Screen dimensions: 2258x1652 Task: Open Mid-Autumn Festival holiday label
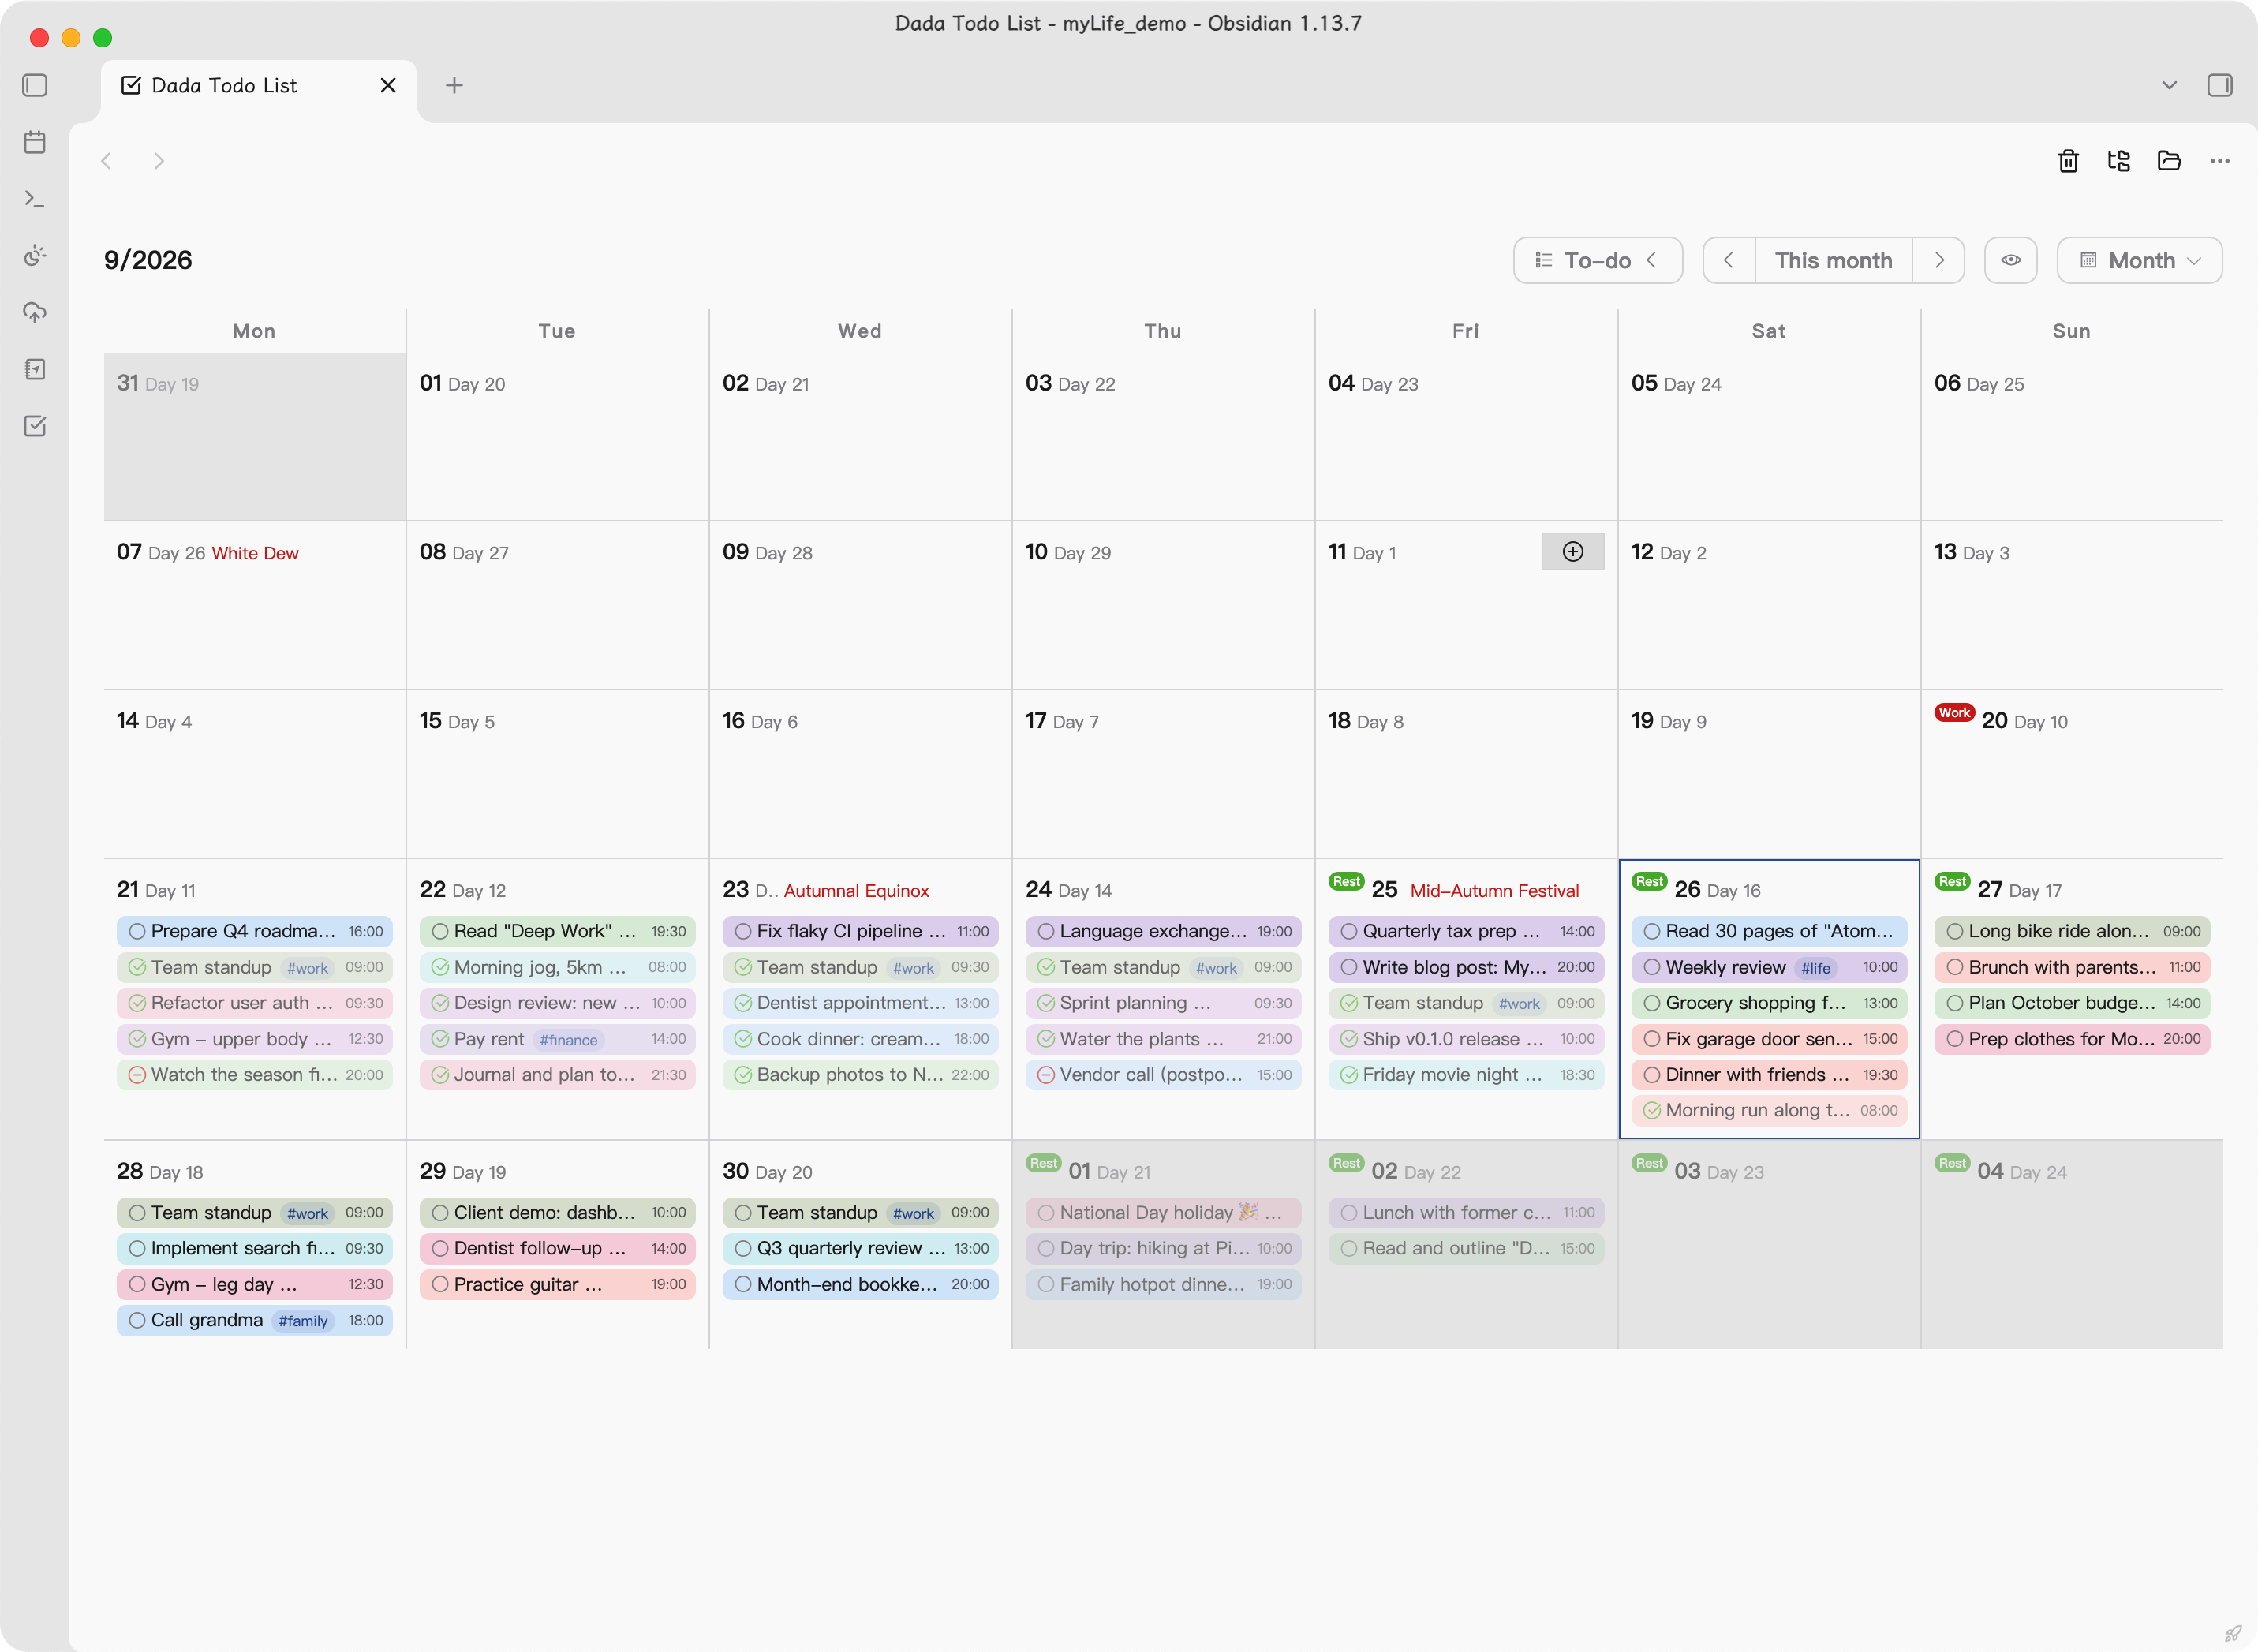(x=1494, y=891)
